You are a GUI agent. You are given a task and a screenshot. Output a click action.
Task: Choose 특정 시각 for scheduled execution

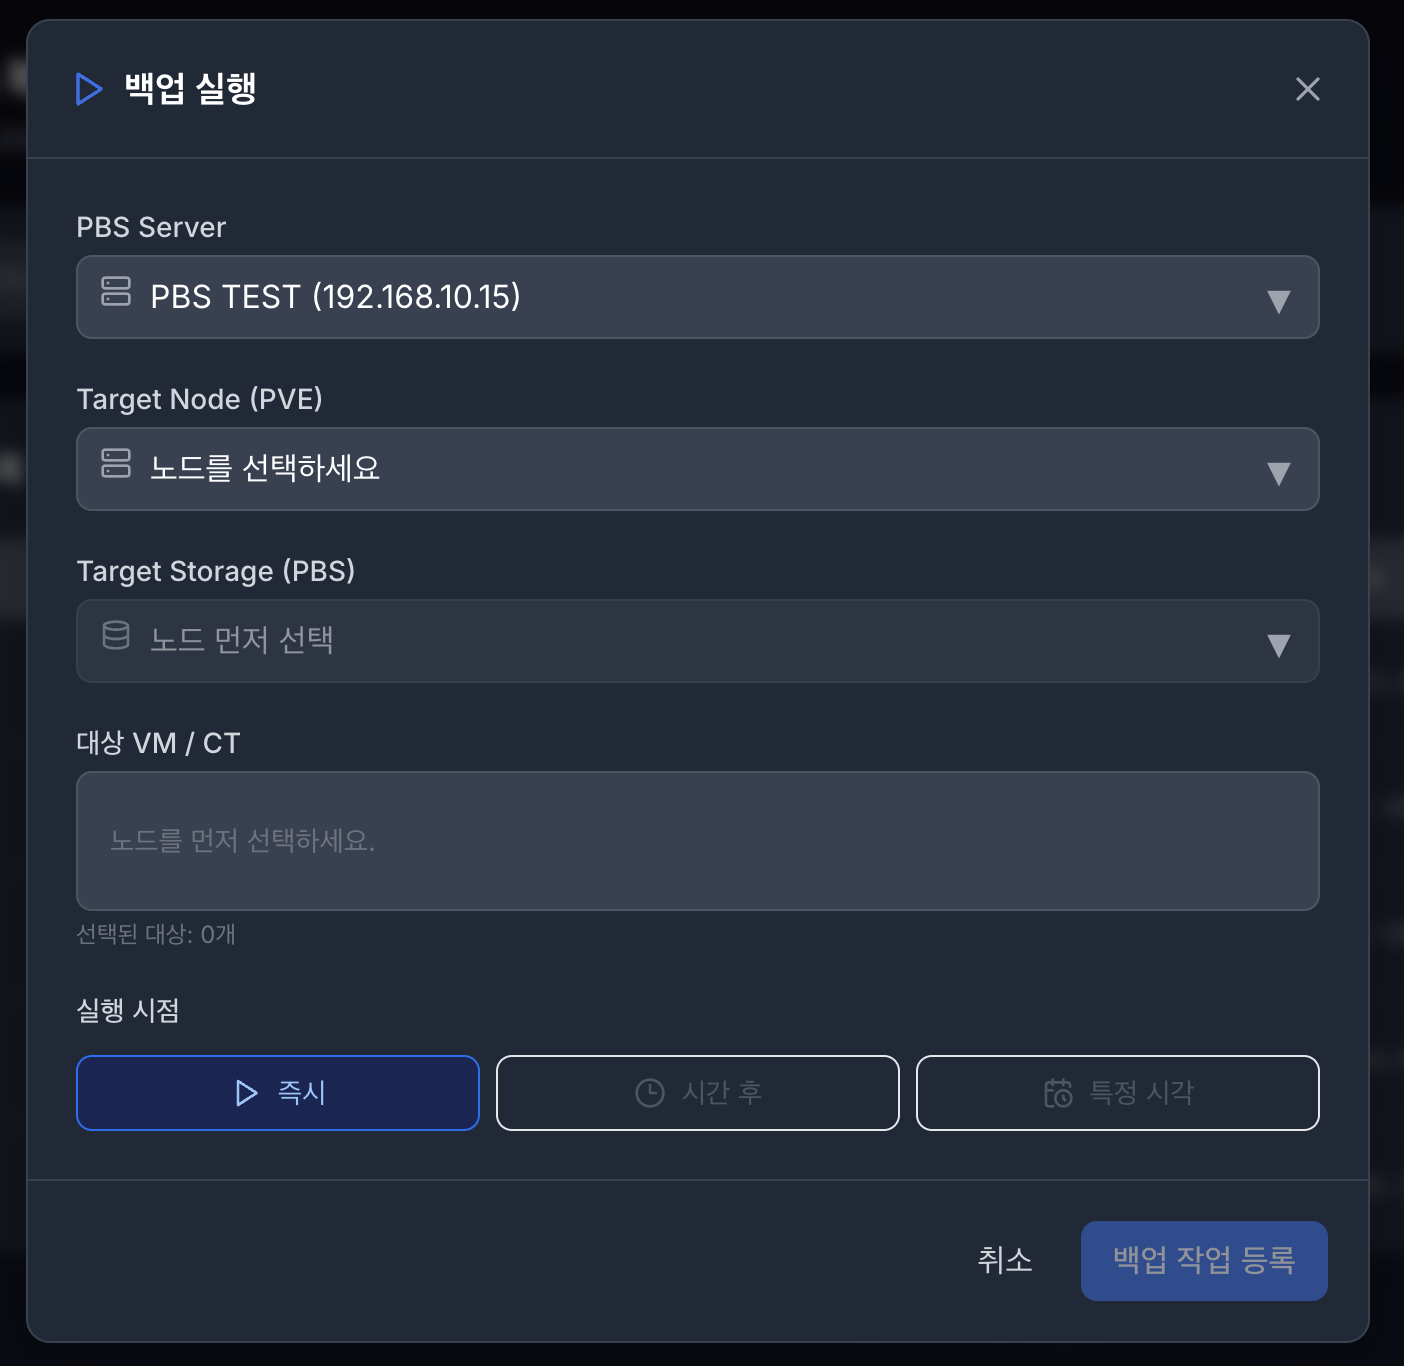click(1117, 1093)
